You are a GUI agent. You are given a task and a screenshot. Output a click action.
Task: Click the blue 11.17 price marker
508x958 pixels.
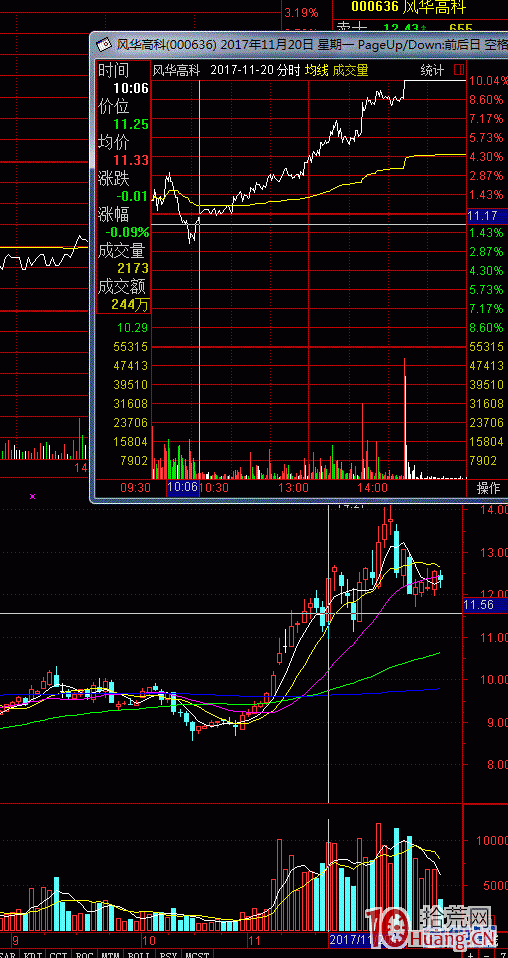[487, 216]
